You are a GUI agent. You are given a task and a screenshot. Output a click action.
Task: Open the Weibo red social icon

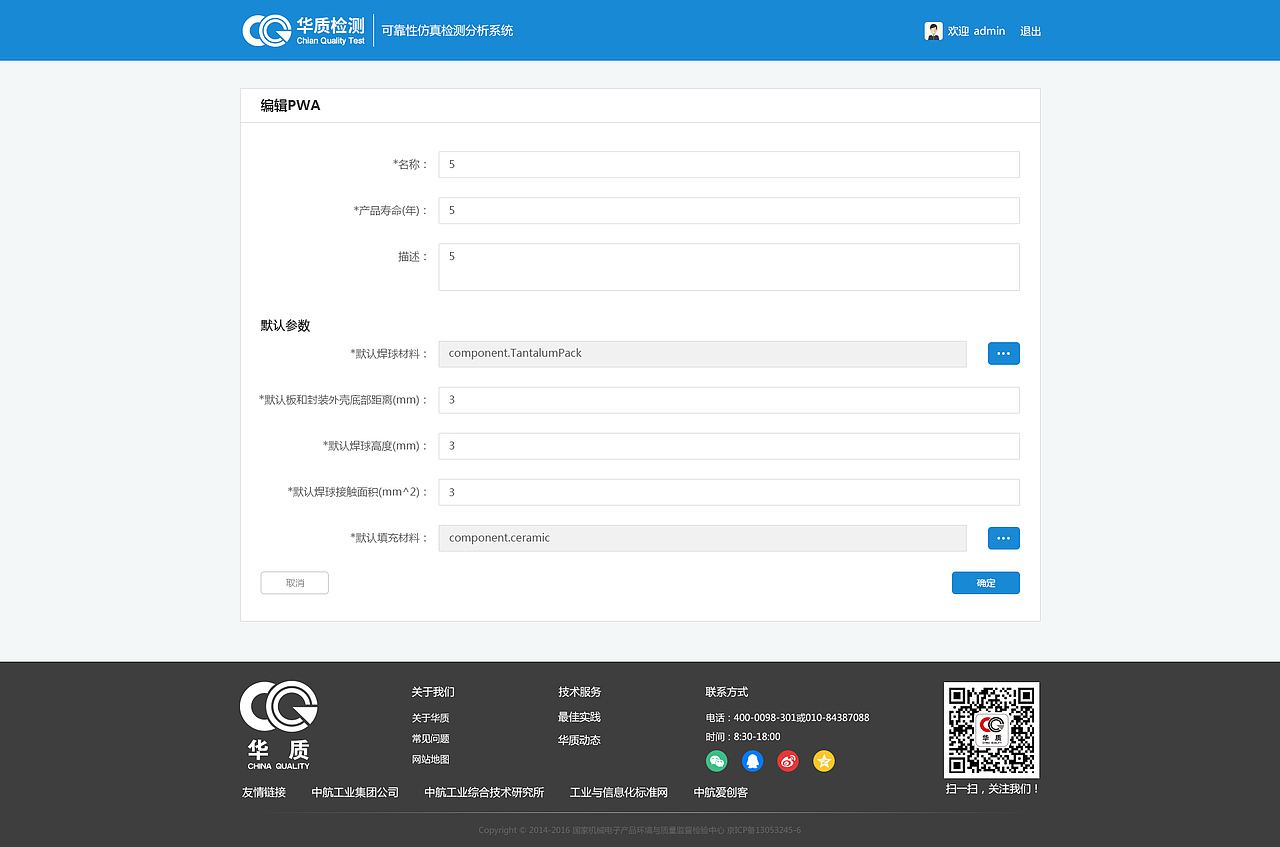coord(788,761)
